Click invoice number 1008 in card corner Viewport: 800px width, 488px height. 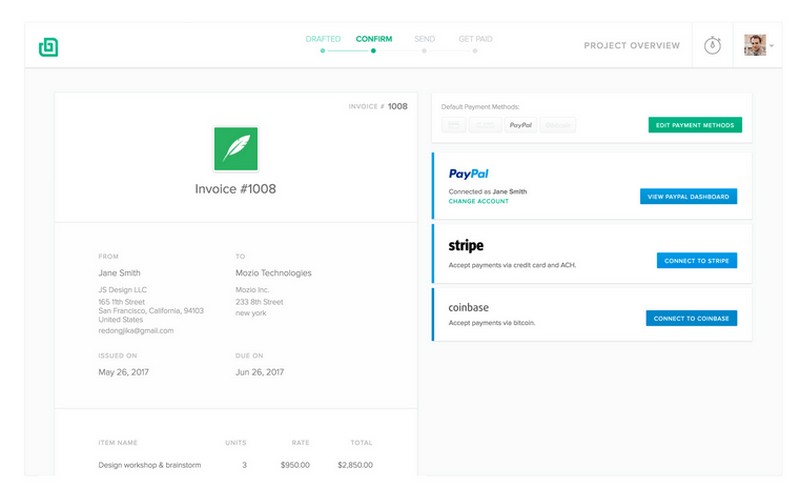click(397, 106)
